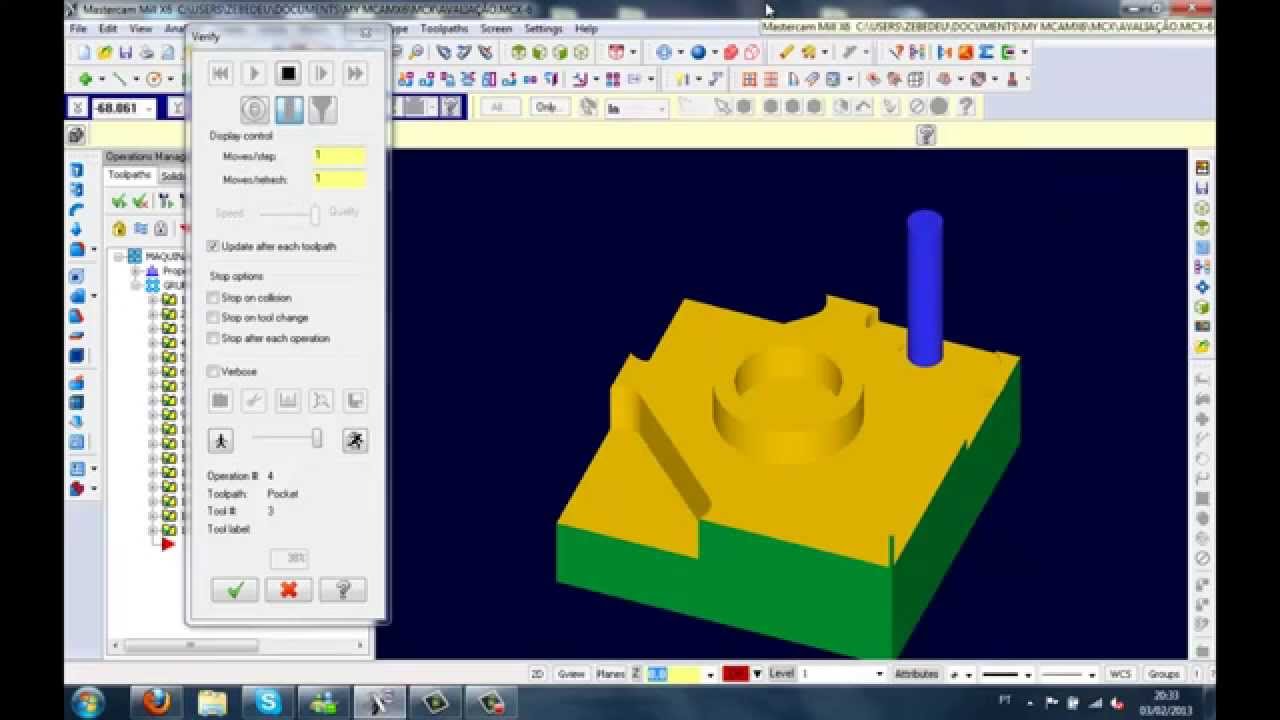Image resolution: width=1280 pixels, height=720 pixels.
Task: Enable Stop after each operation
Action: 213,338
